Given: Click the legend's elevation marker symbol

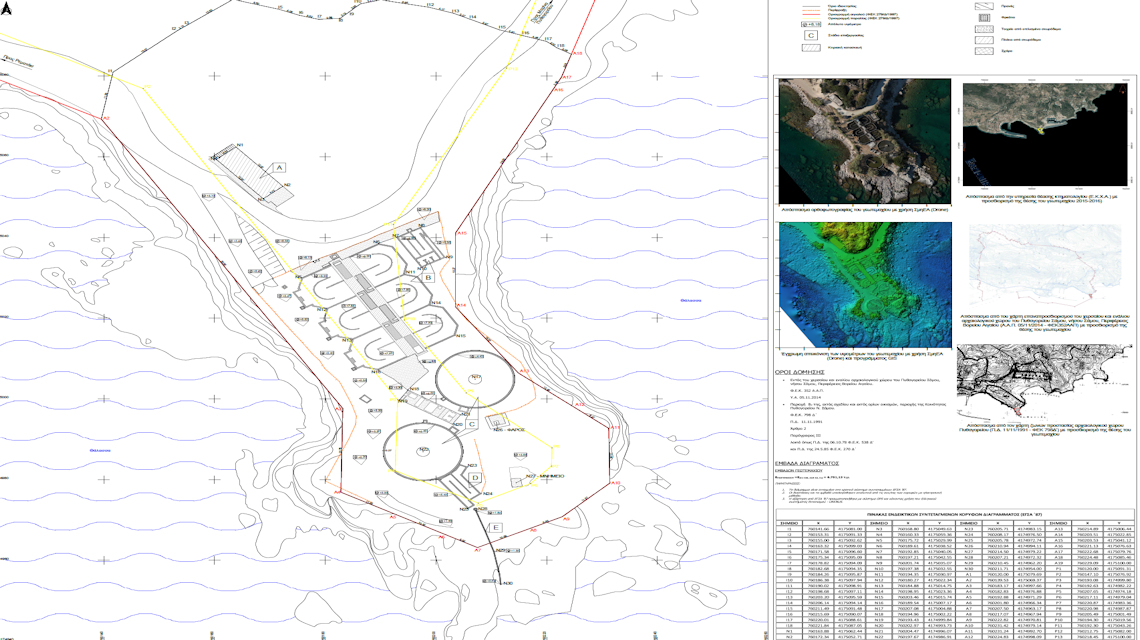Looking at the screenshot, I should (811, 24).
